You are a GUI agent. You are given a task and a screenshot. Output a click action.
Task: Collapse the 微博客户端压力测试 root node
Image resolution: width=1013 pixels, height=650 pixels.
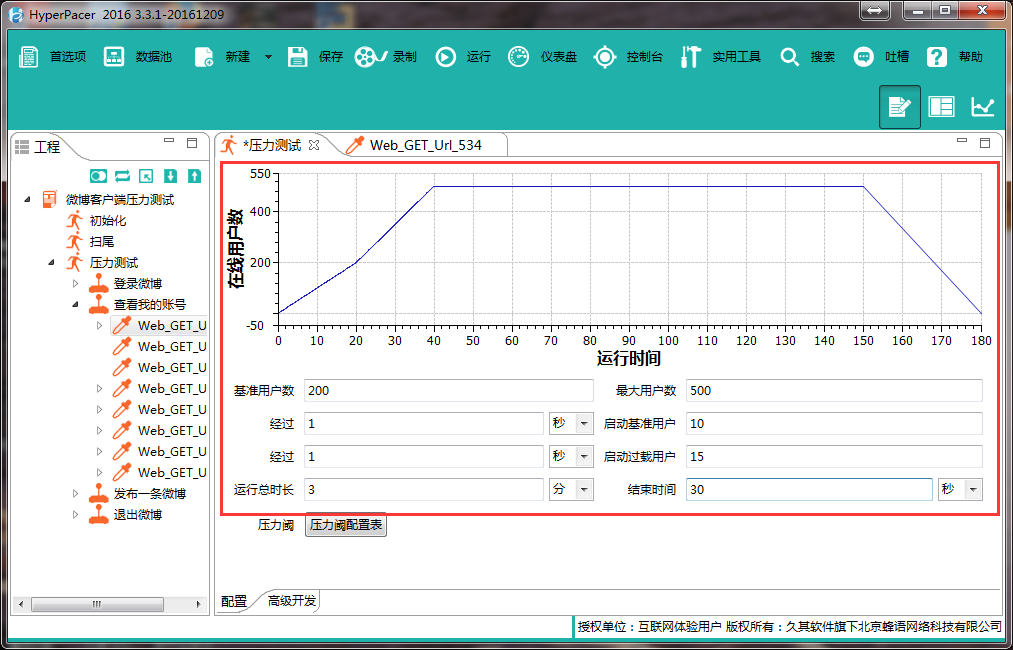(27, 200)
